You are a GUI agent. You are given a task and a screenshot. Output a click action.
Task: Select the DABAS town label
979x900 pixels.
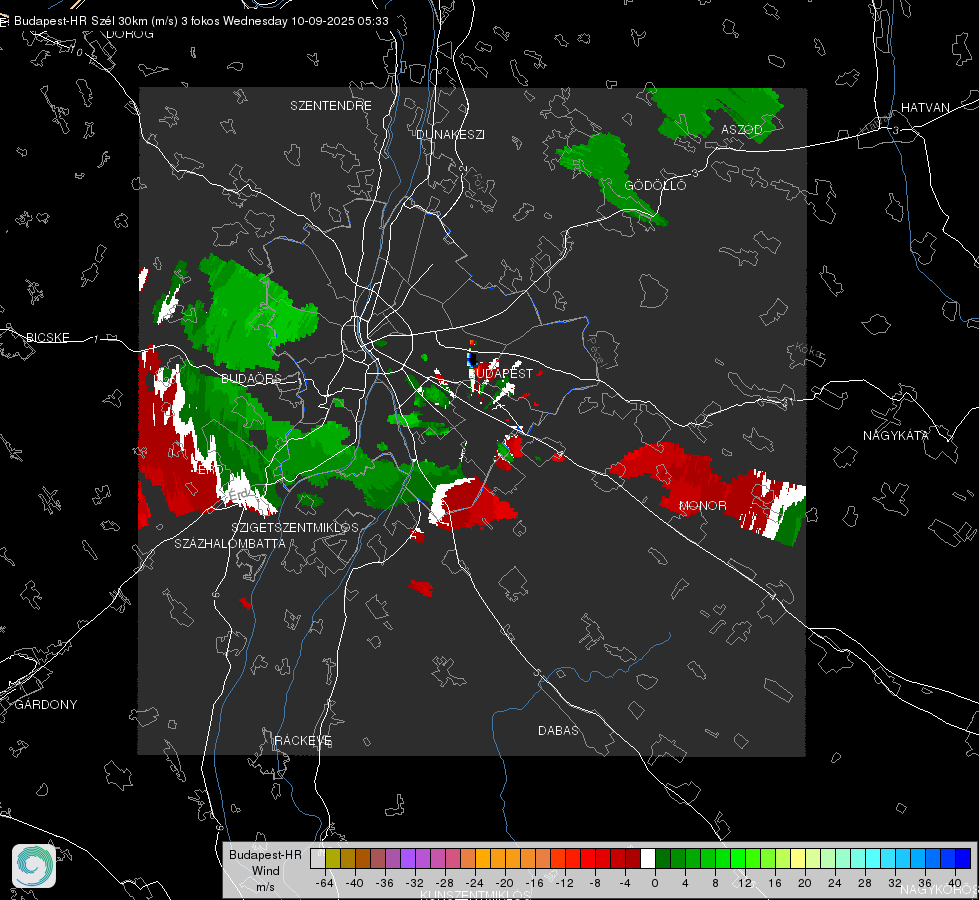pyautogui.click(x=558, y=730)
